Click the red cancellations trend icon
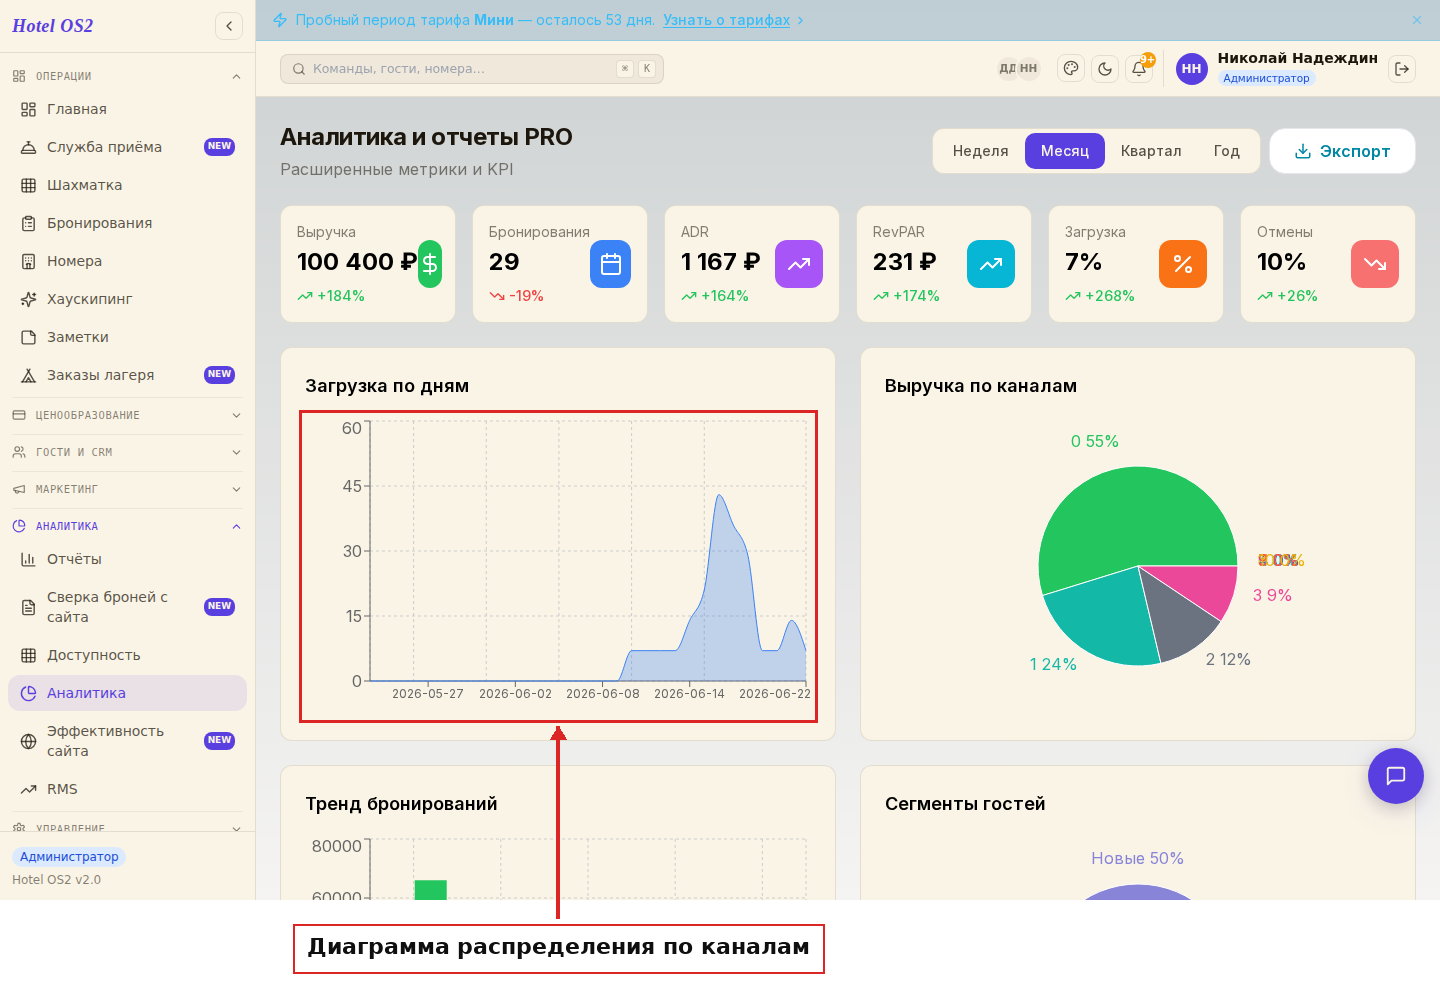 tap(1375, 264)
